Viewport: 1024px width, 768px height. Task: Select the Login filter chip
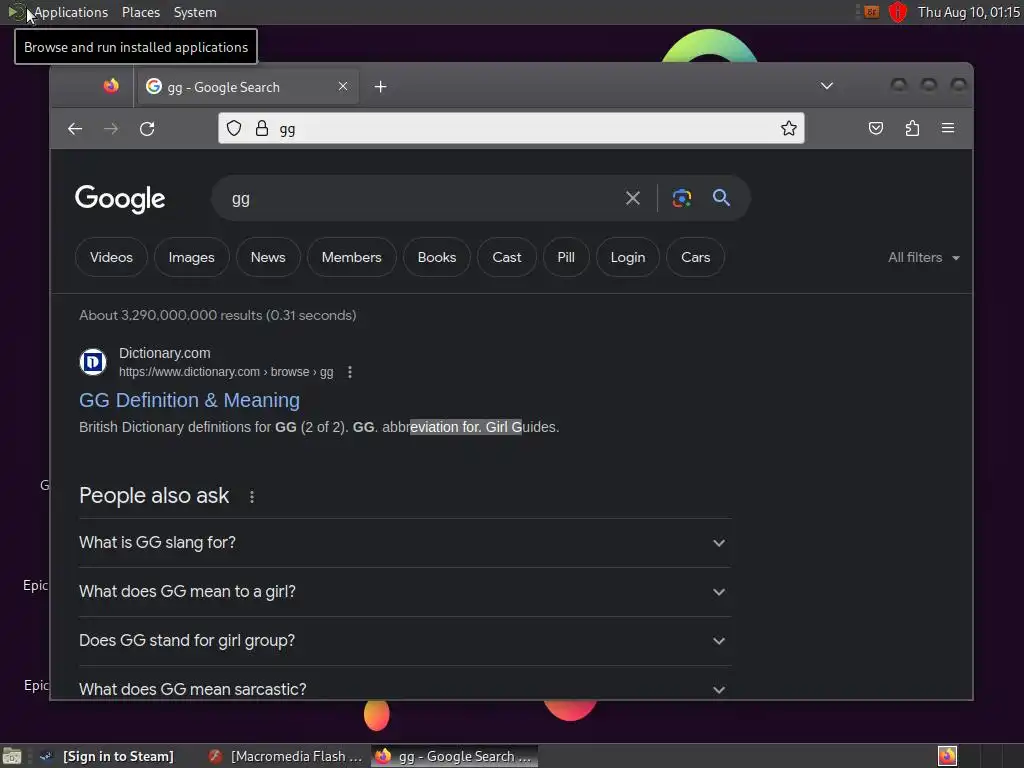point(628,257)
